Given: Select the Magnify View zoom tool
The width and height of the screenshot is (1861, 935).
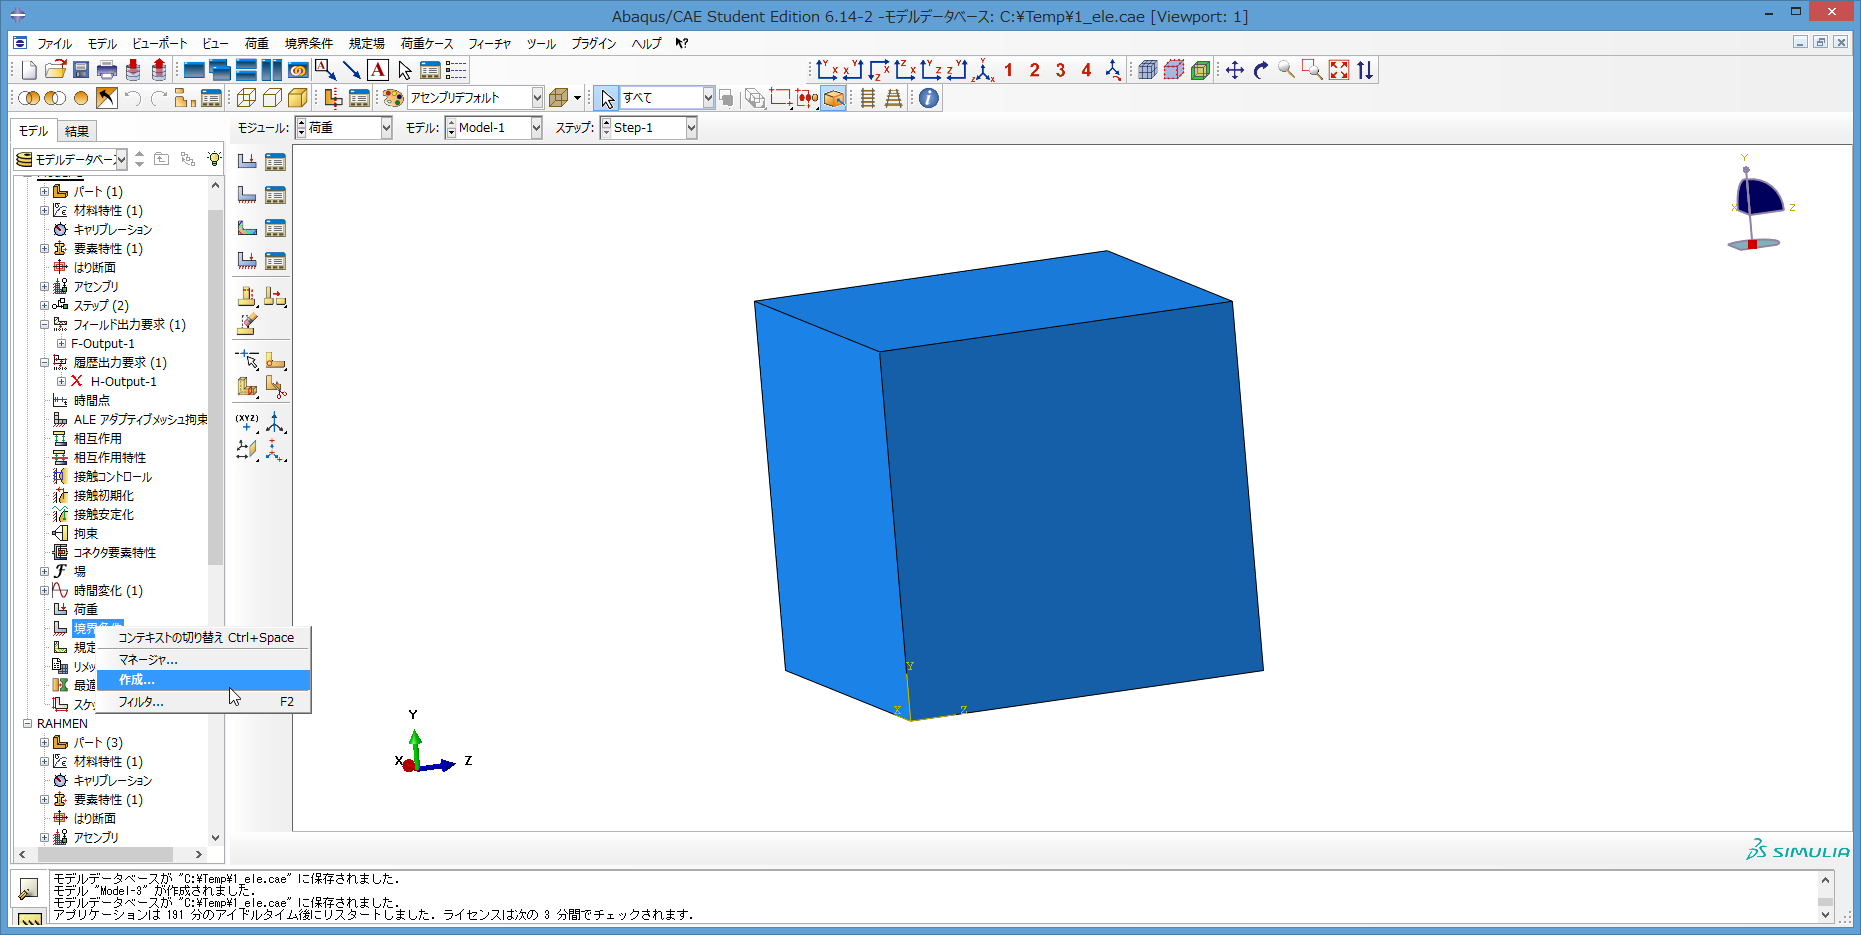Looking at the screenshot, I should [1287, 70].
